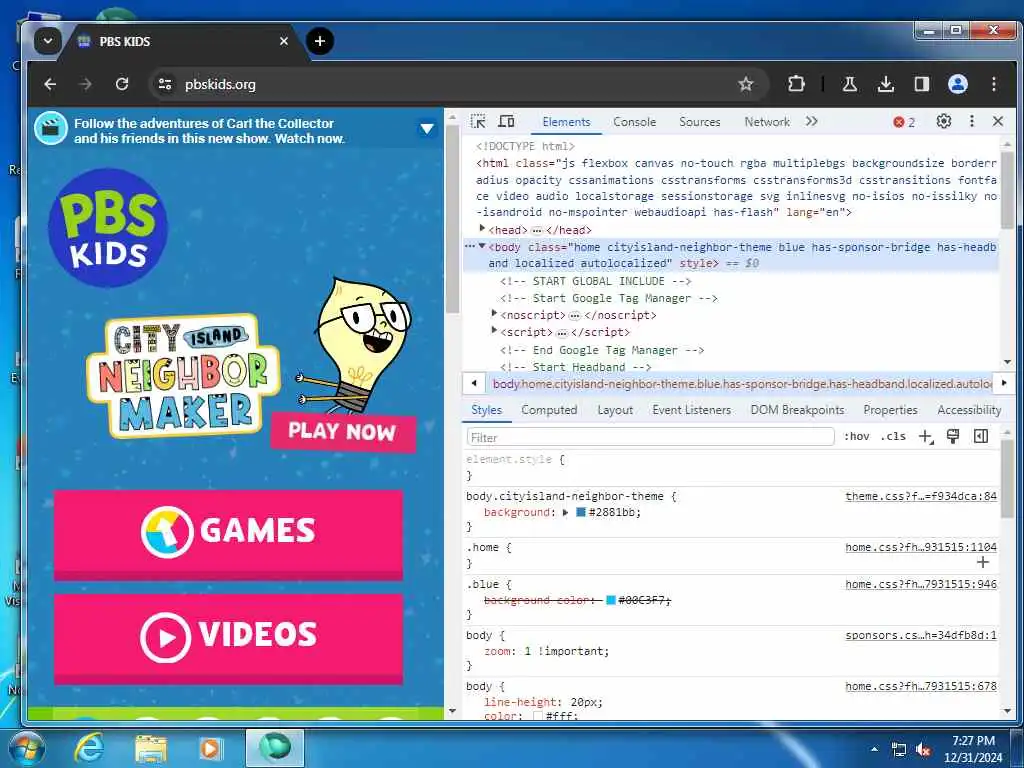
Task: Open the theme.css source link
Action: pyautogui.click(x=921, y=496)
